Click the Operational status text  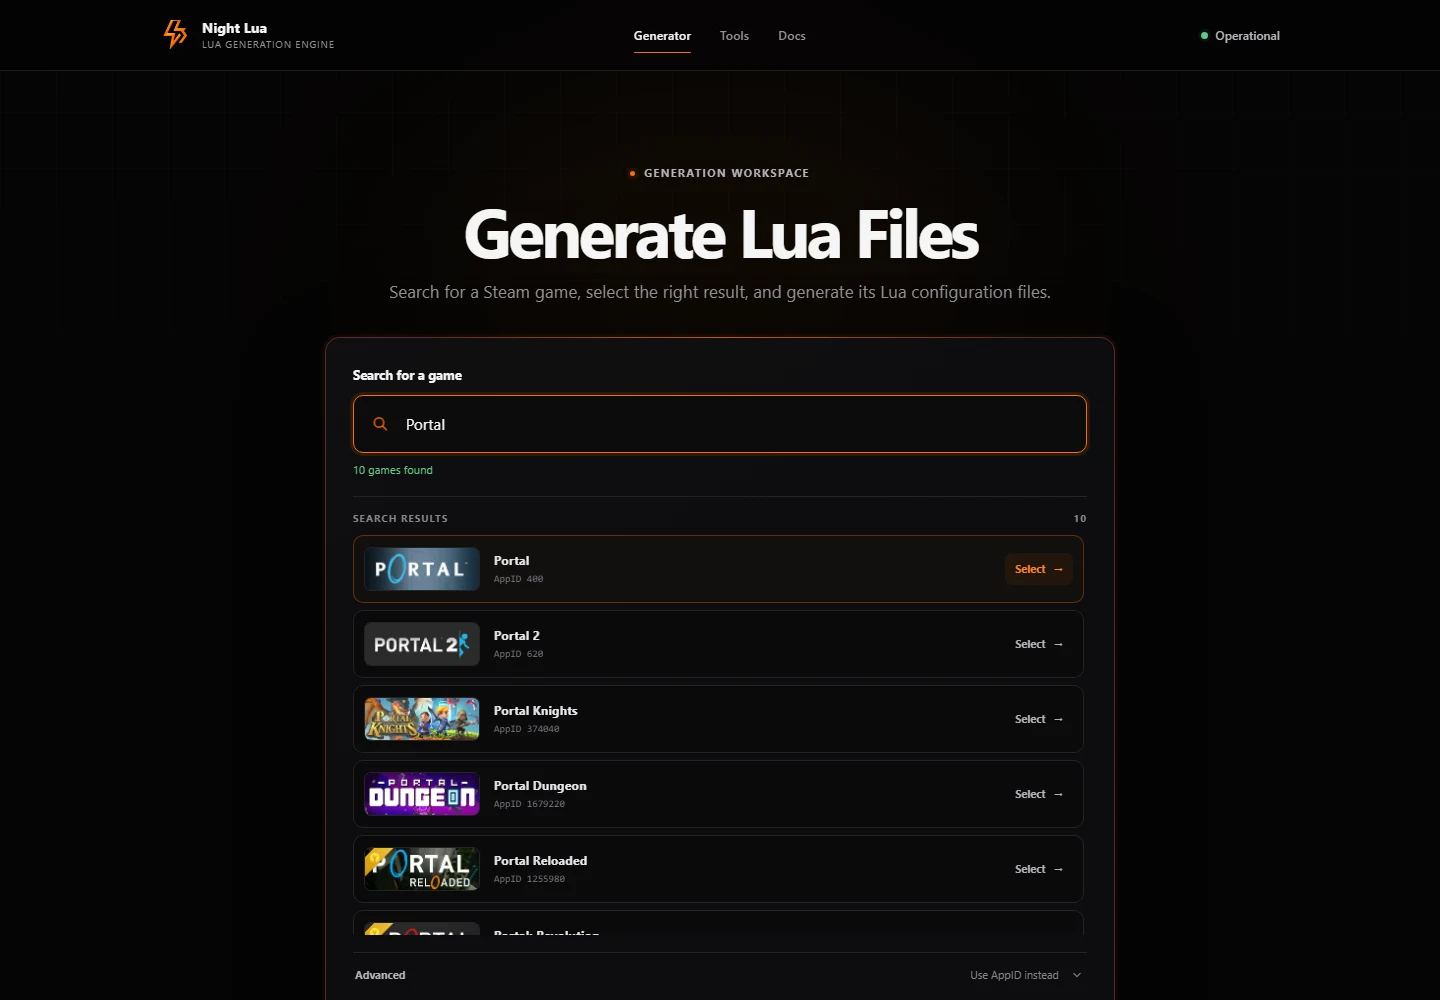pyautogui.click(x=1247, y=36)
